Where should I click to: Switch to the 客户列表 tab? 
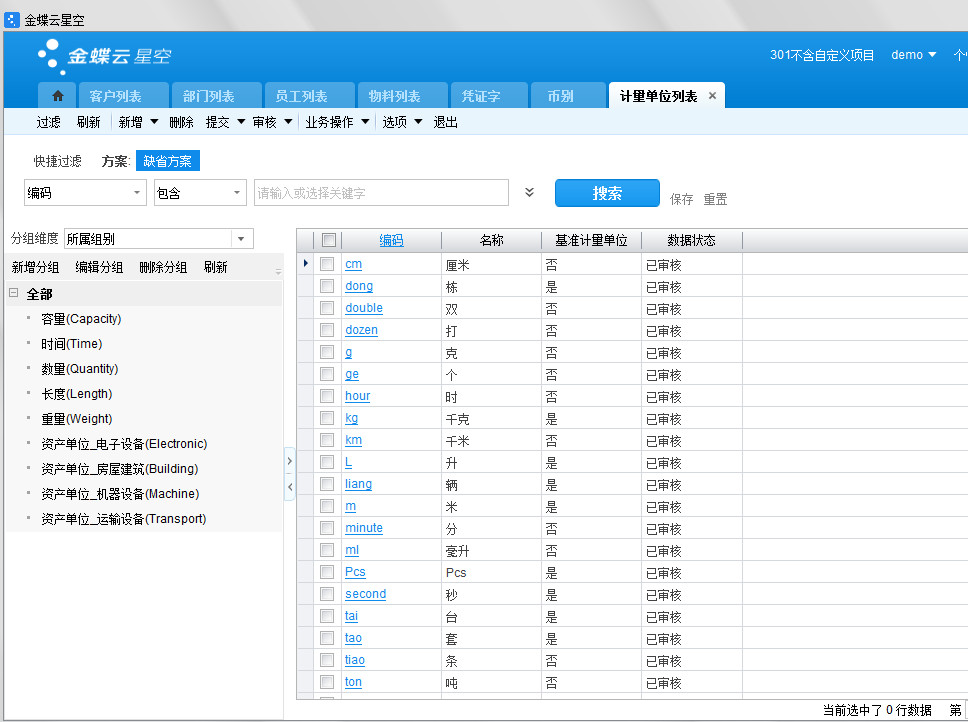[115, 96]
